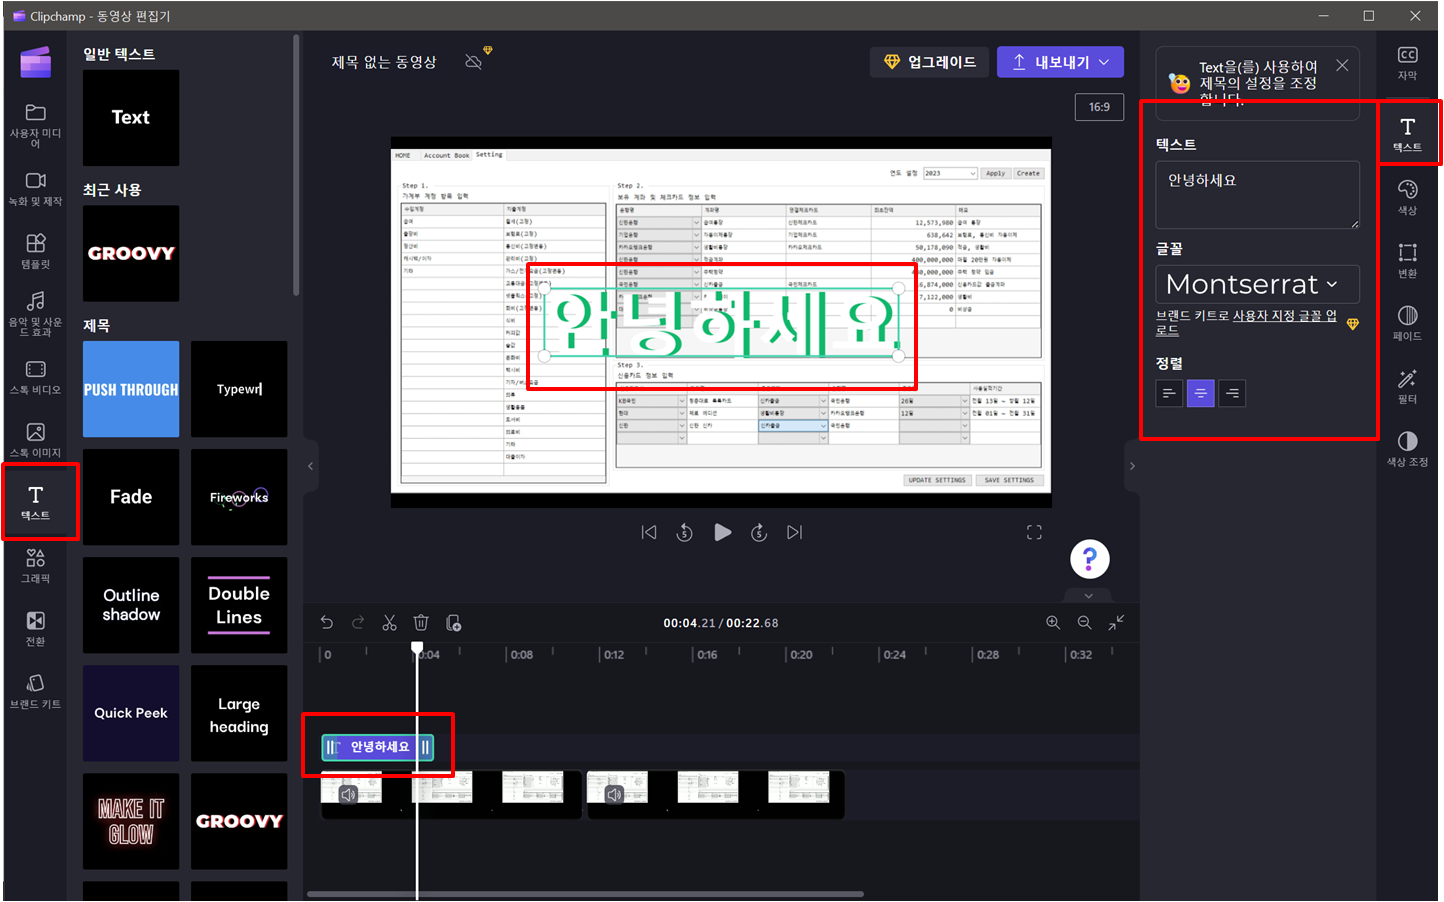This screenshot has height=902, width=1444.
Task: Play the video preview
Action: pos(722,532)
